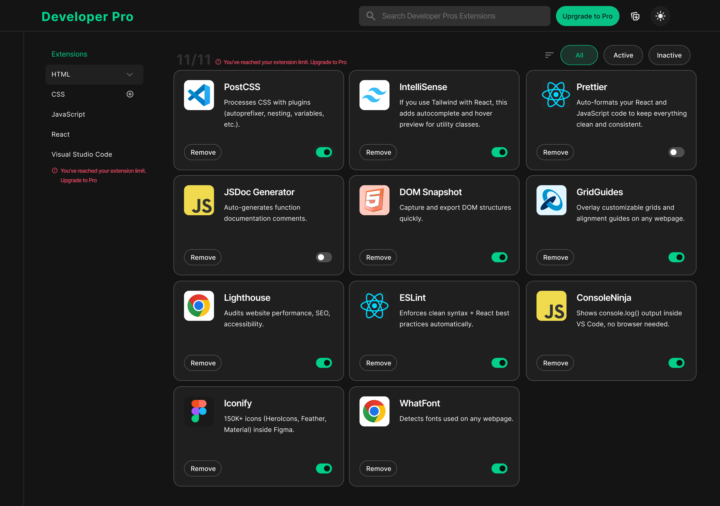Screen dimensions: 720x506
Task: Click the 11/11 extension counter
Action: tap(194, 60)
